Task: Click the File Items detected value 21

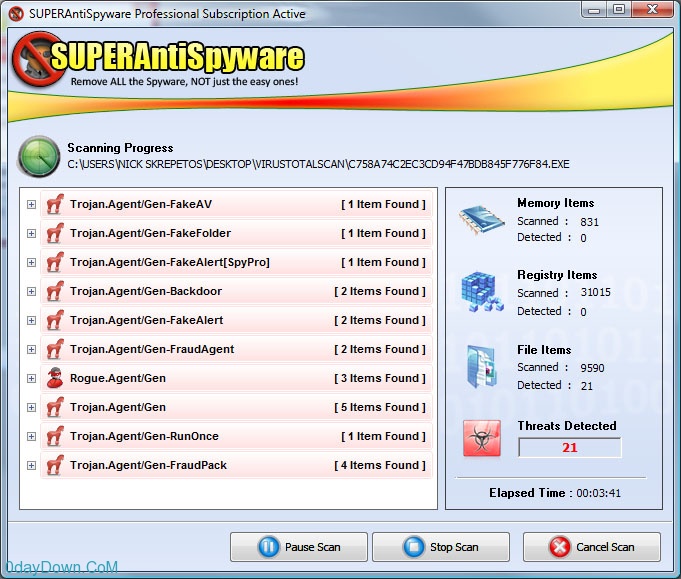Action: point(587,386)
